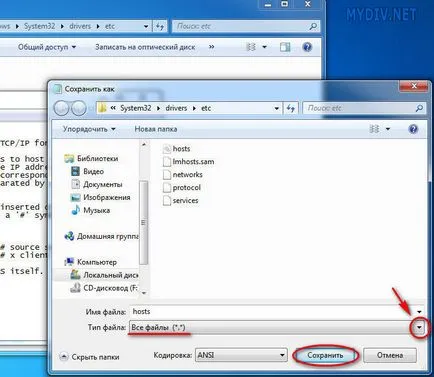This screenshot has width=434, height=377.
Task: Click the Сохранить button
Action: click(325, 355)
